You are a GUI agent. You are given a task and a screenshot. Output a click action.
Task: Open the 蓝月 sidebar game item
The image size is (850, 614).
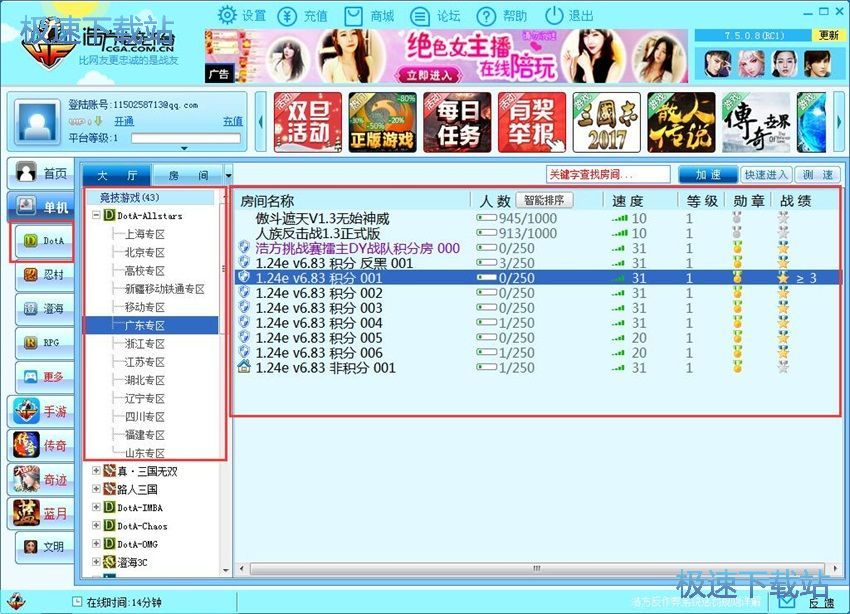click(x=42, y=513)
